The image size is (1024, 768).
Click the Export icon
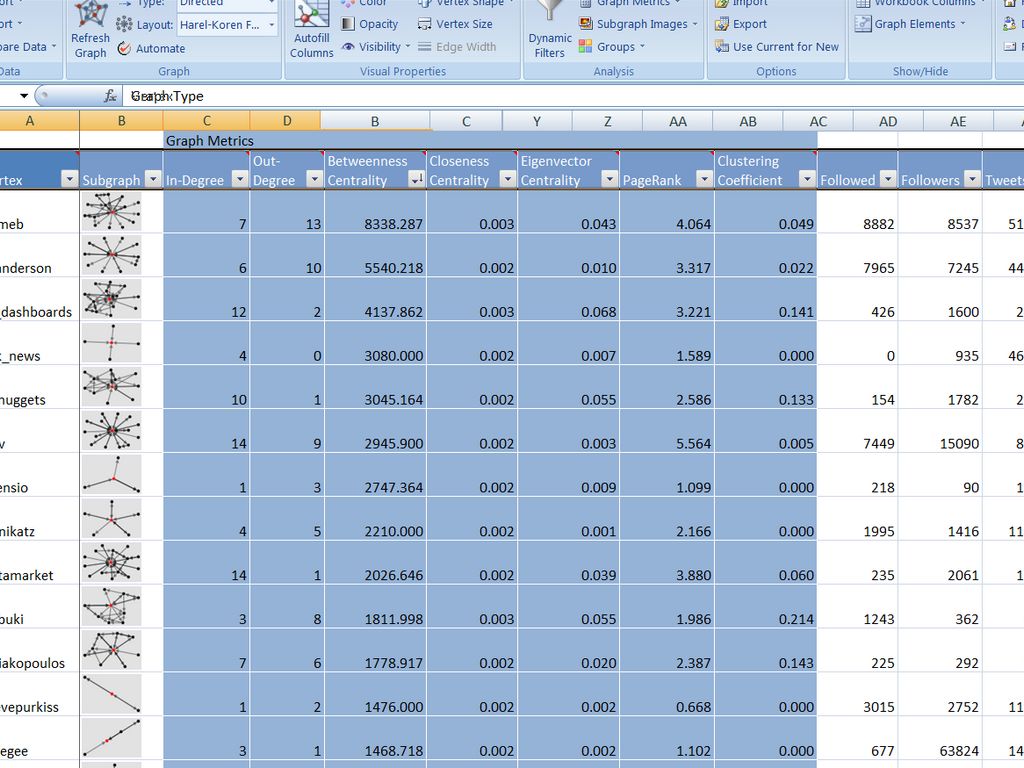click(x=723, y=24)
